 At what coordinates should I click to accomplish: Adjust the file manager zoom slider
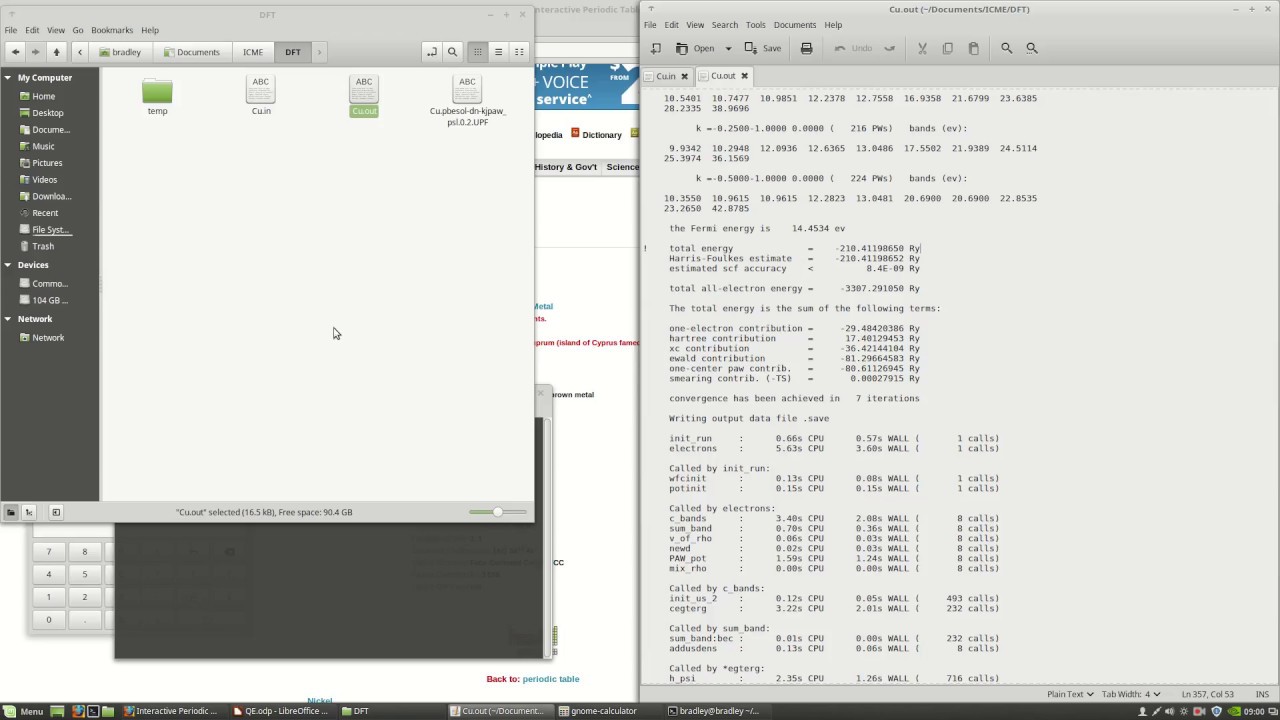click(x=498, y=512)
